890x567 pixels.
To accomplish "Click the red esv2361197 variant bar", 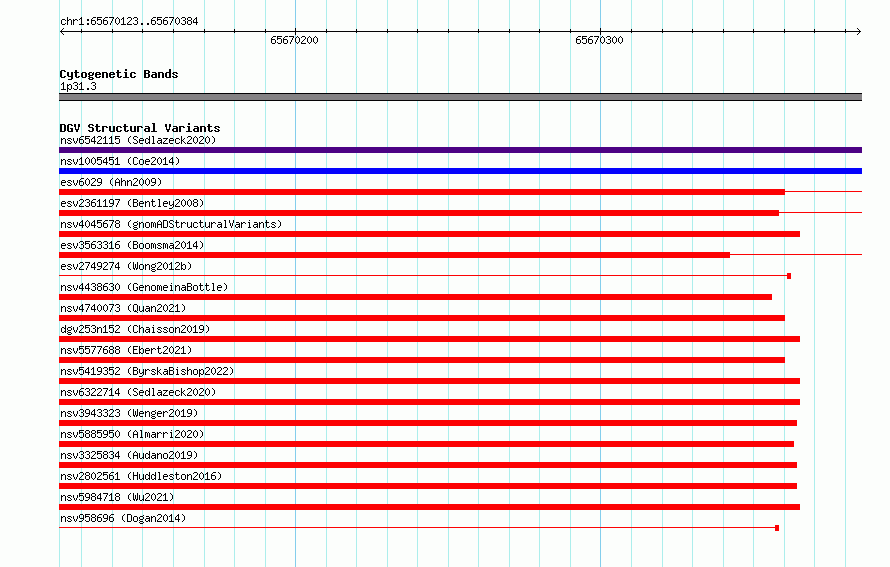I will click(x=419, y=213).
